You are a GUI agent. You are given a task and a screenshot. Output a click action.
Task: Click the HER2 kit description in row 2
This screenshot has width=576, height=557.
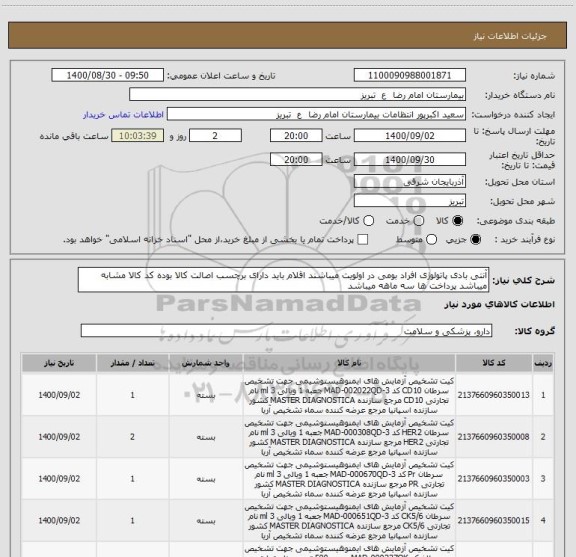pyautogui.click(x=349, y=437)
